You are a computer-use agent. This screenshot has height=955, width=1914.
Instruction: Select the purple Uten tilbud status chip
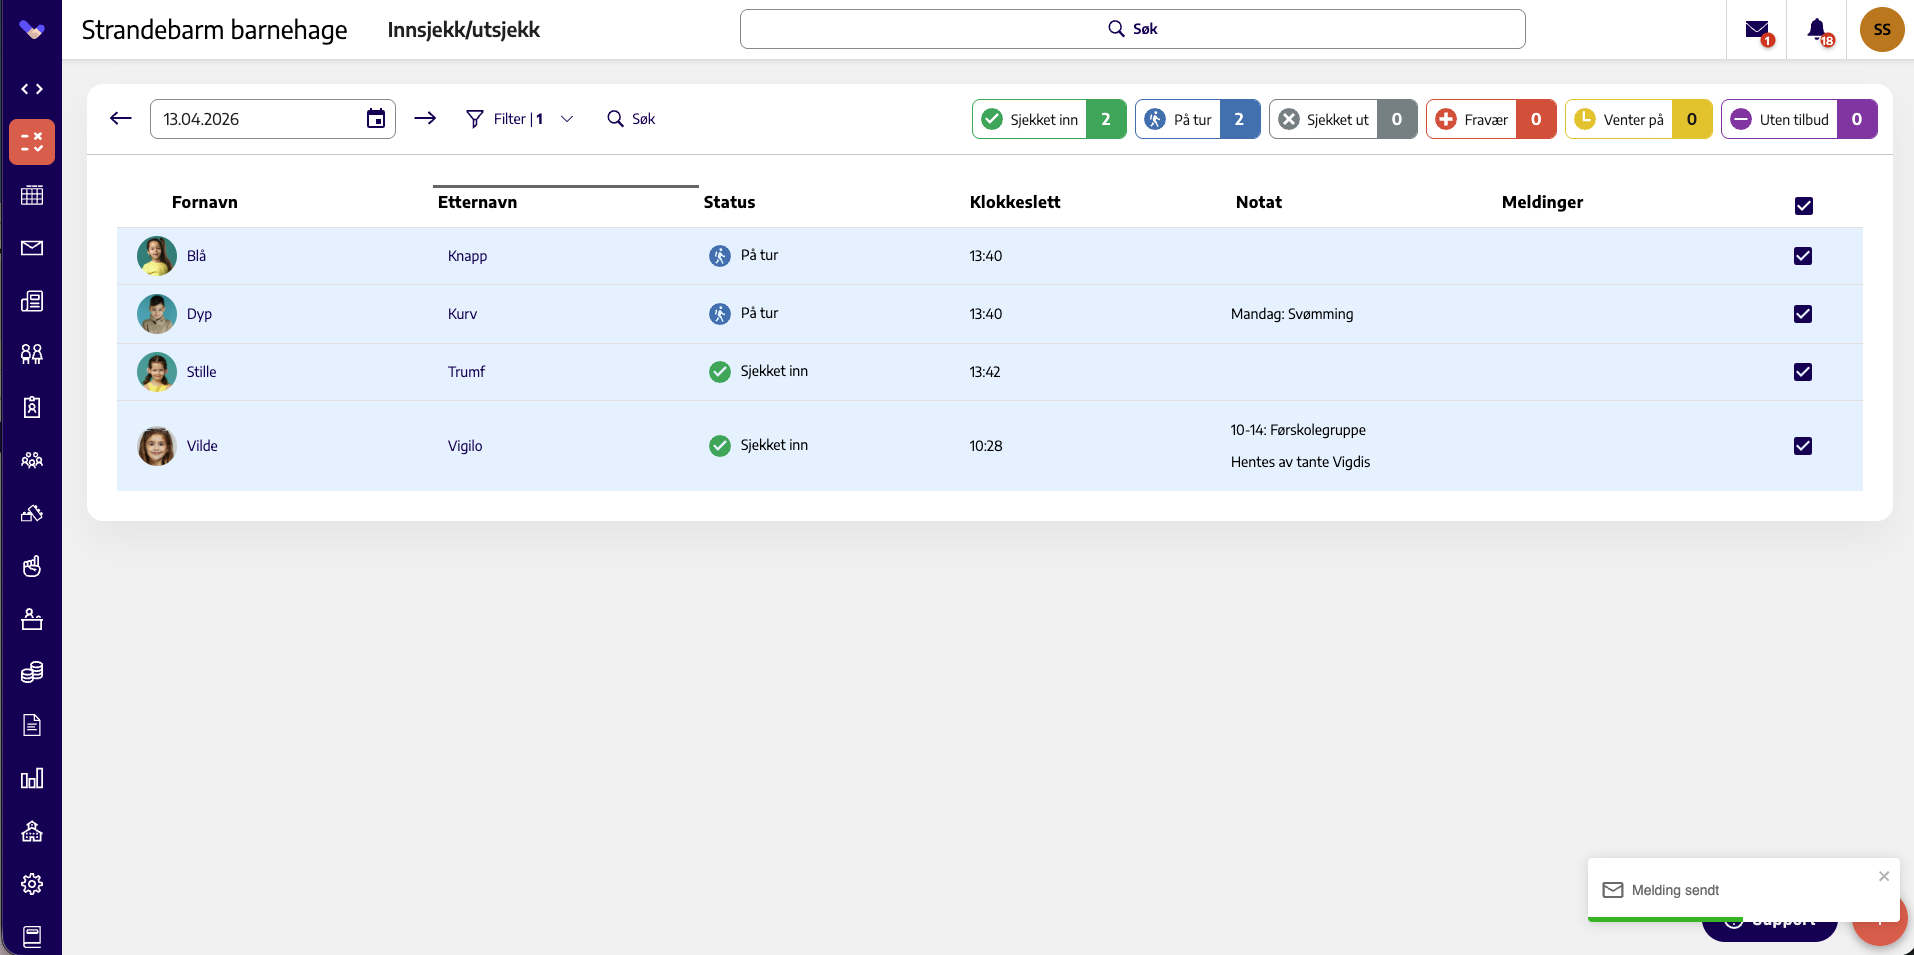pyautogui.click(x=1799, y=119)
